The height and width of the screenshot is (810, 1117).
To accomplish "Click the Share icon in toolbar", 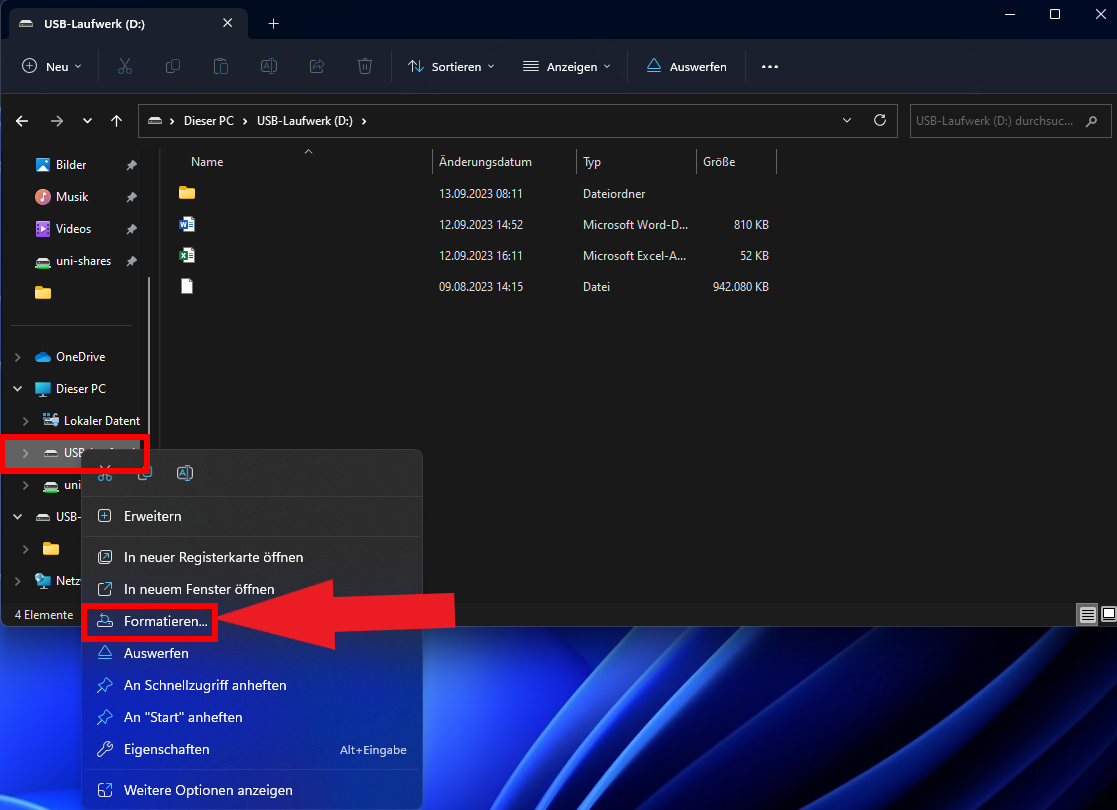I will (317, 66).
